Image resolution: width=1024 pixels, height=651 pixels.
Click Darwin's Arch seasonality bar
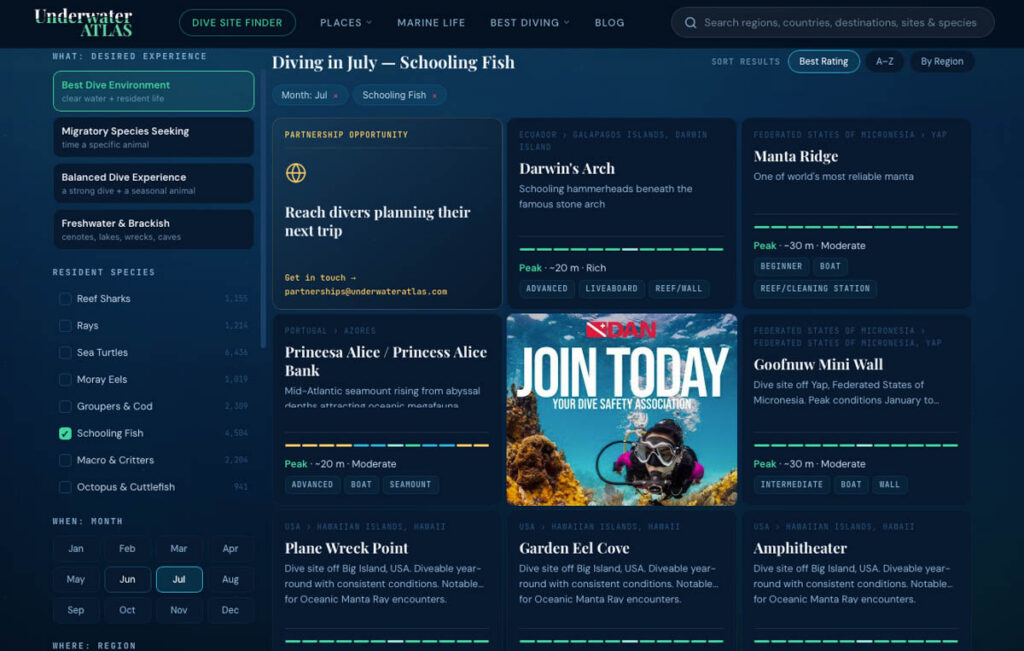click(621, 249)
